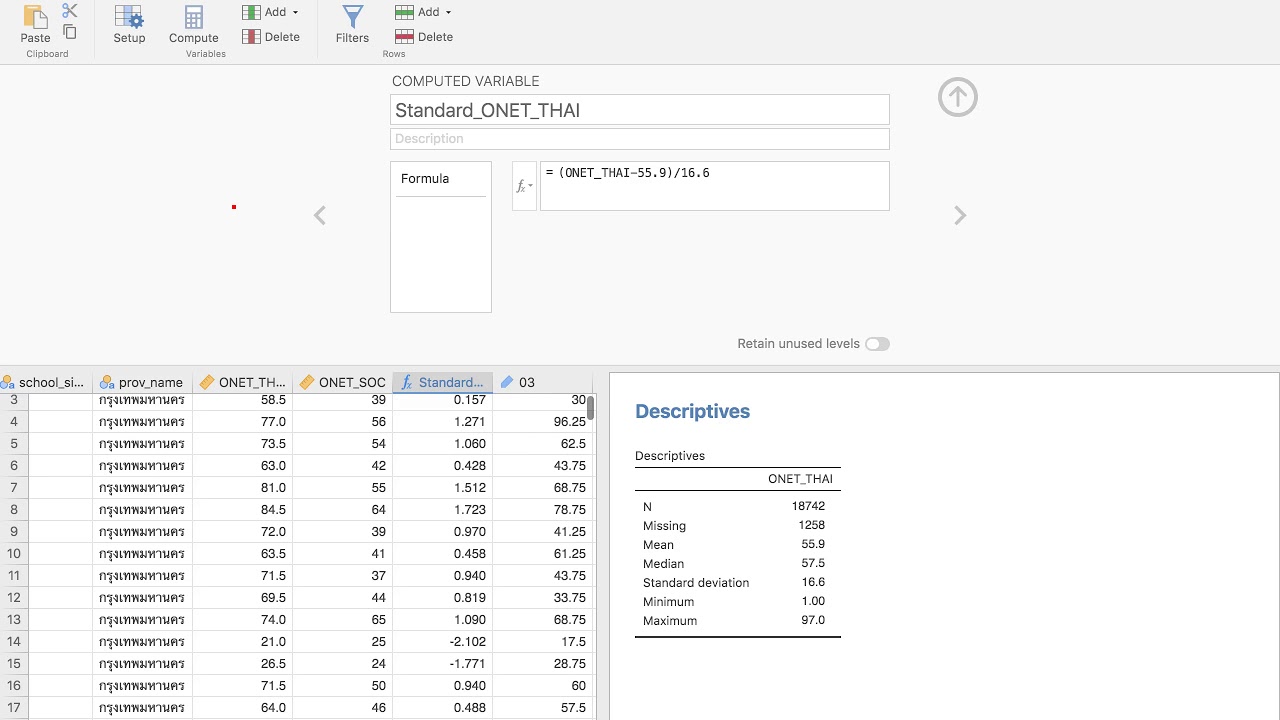The width and height of the screenshot is (1280, 720).
Task: Open the fx function dropdown
Action: coord(524,186)
